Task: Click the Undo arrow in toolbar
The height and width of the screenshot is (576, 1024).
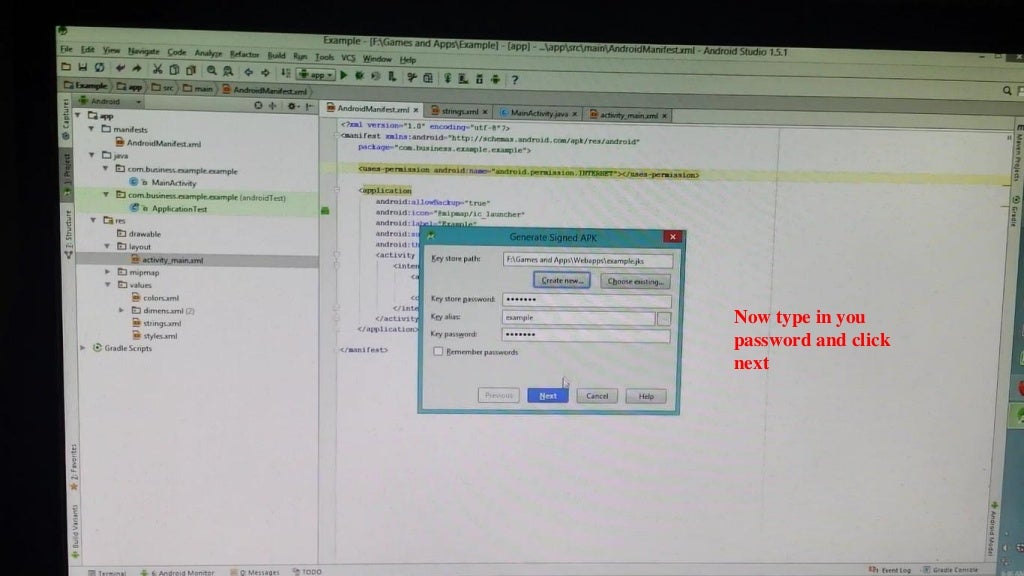Action: [120, 68]
